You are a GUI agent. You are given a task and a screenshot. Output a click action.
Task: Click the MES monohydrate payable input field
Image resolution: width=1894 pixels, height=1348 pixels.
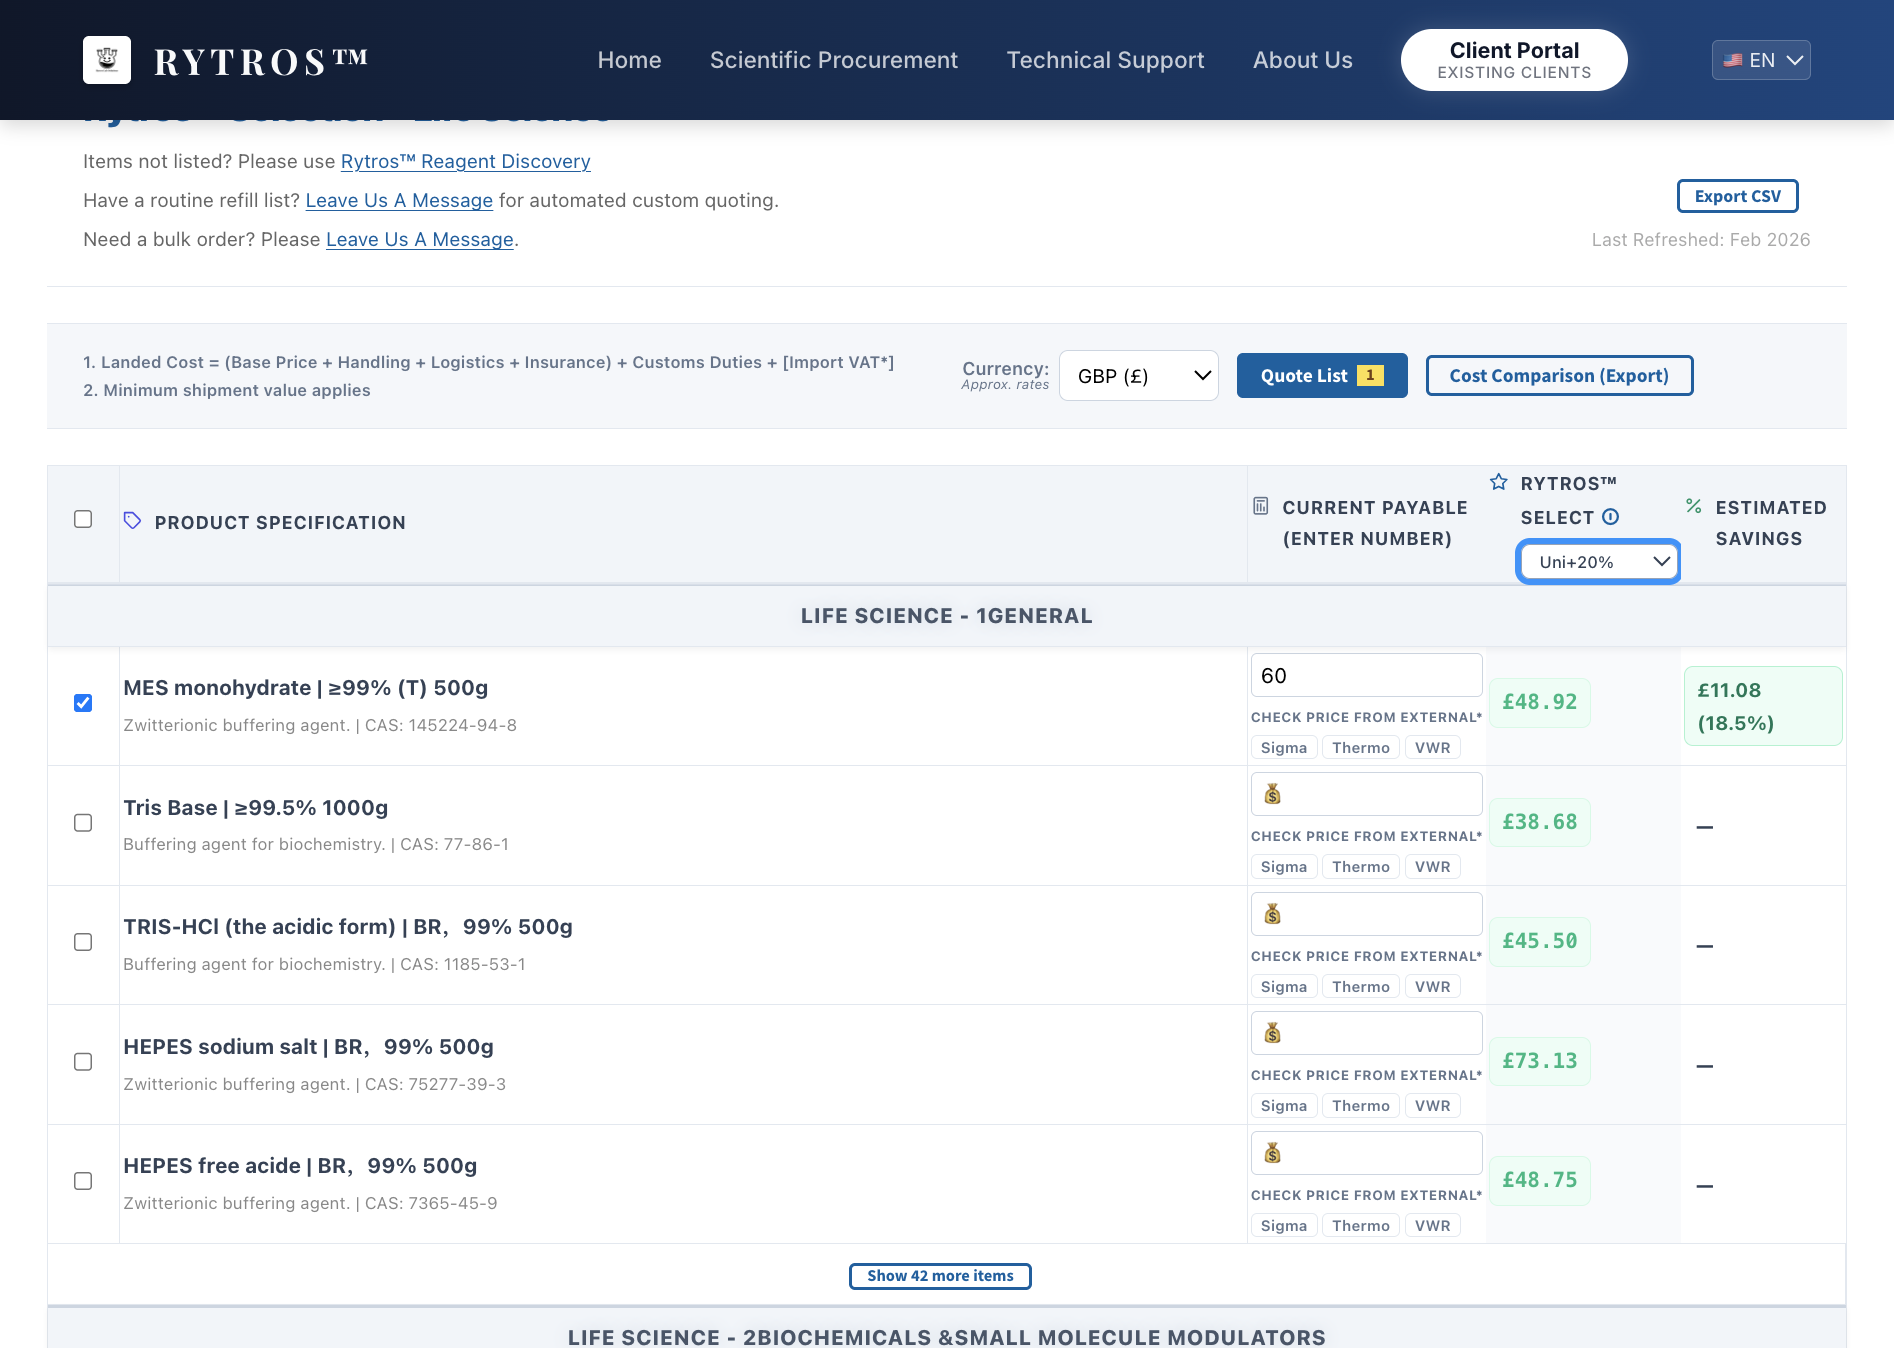click(1366, 675)
